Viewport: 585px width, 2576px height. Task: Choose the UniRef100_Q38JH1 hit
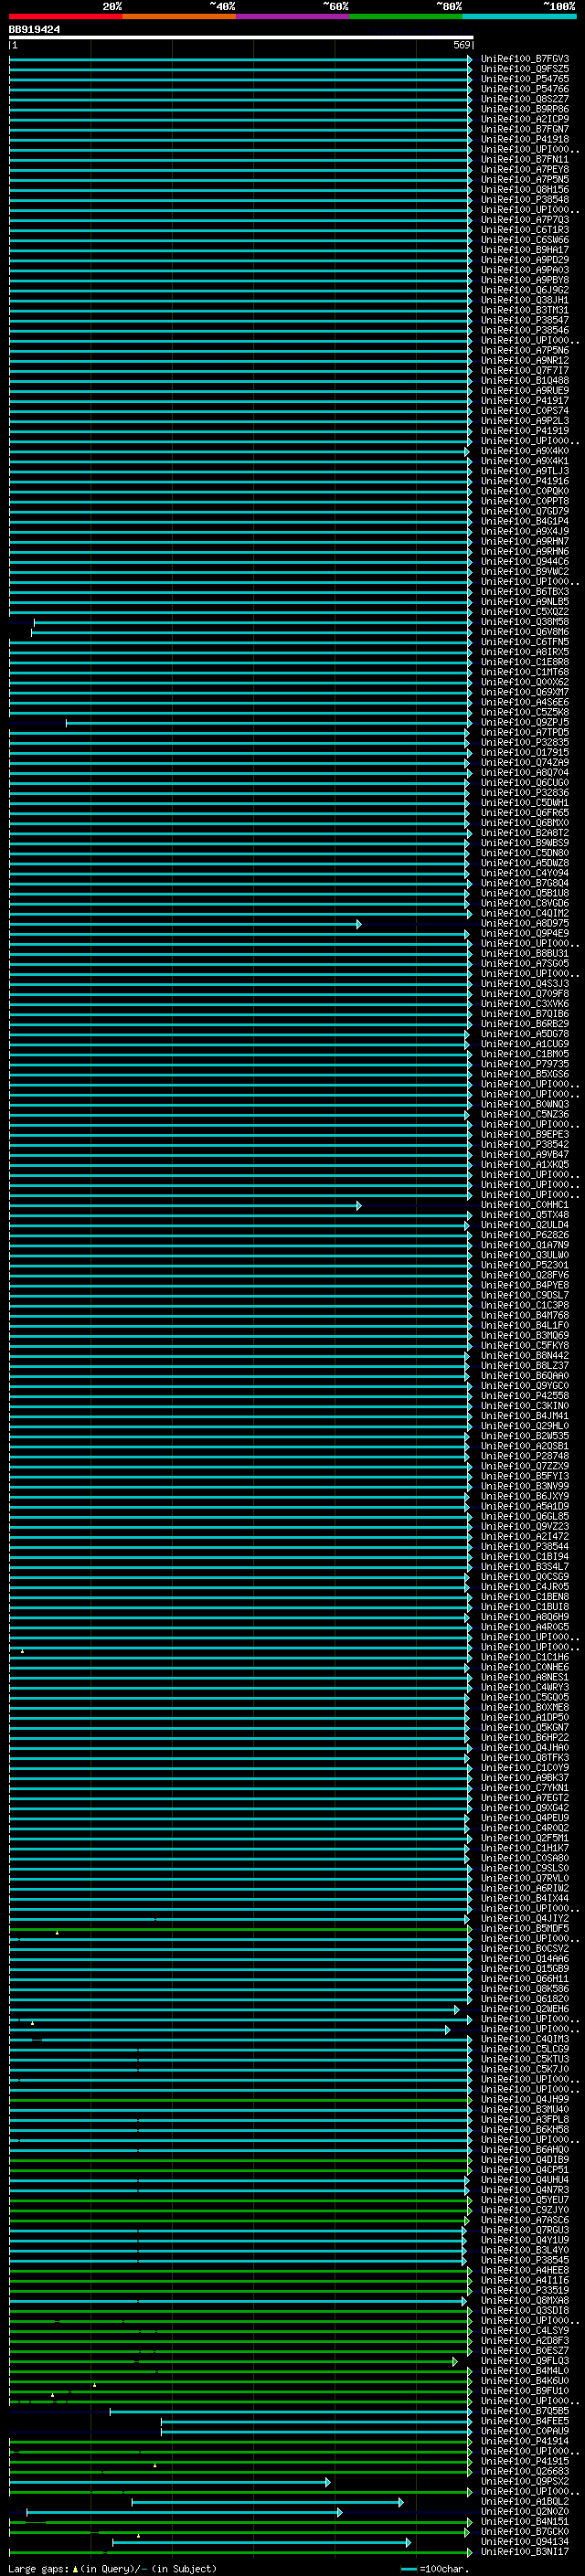[x=524, y=300]
